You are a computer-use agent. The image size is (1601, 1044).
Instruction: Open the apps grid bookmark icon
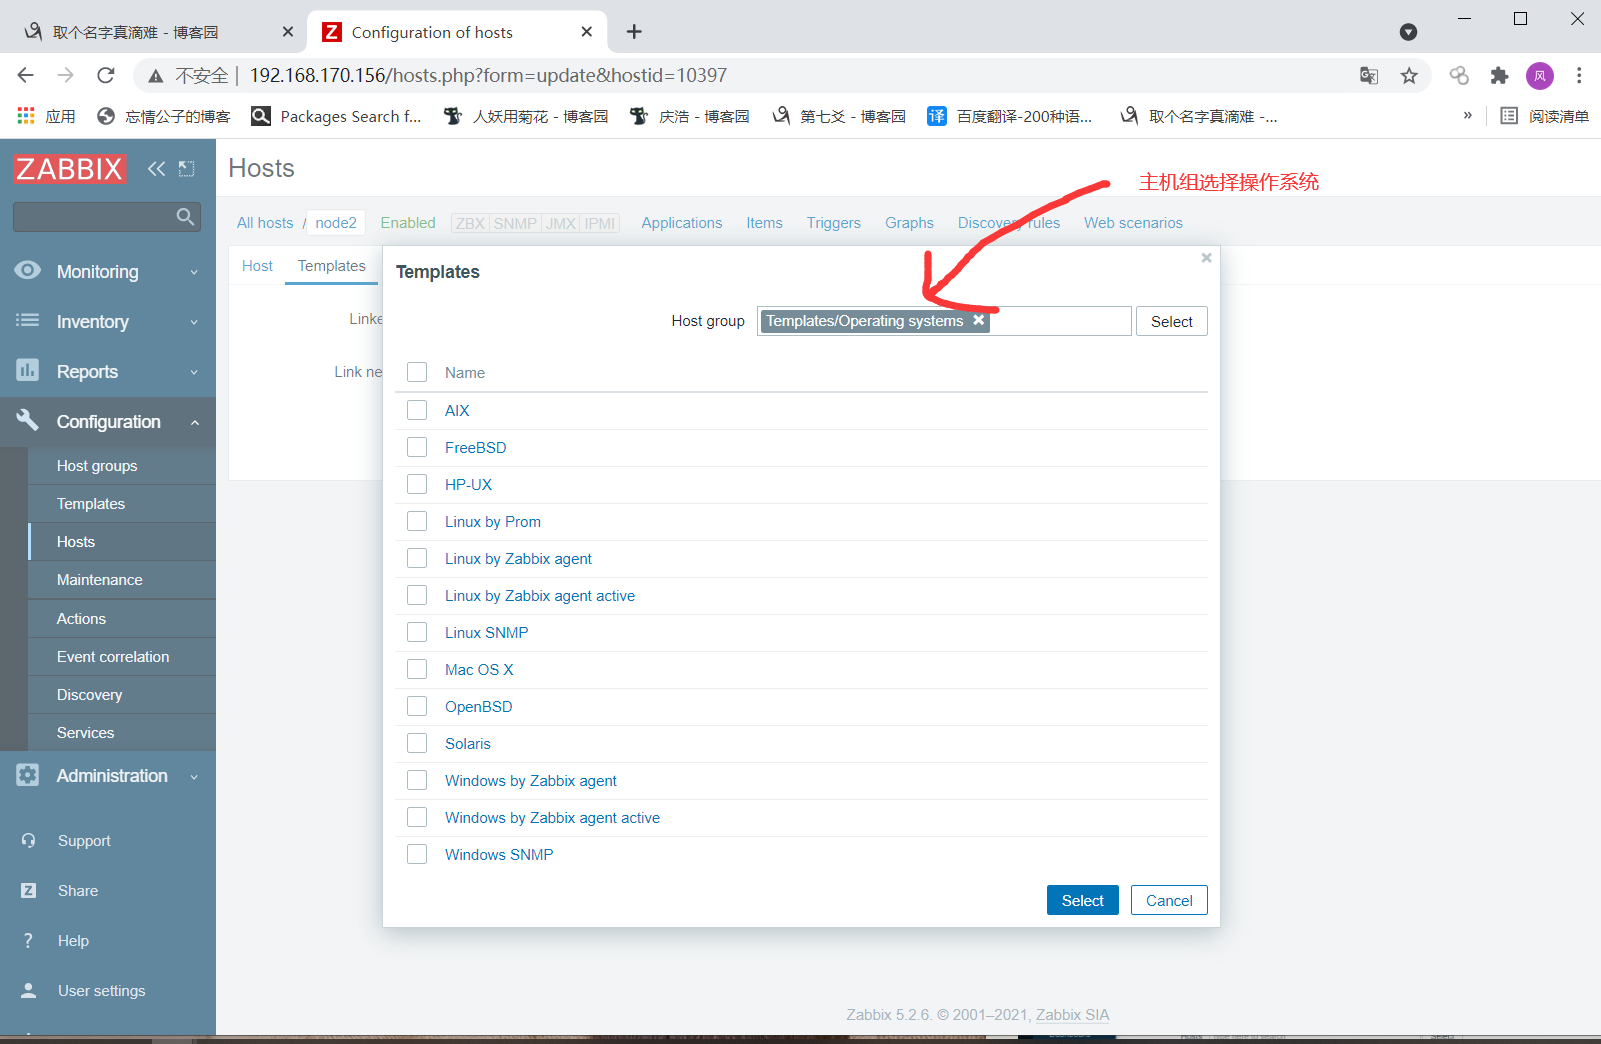pos(26,116)
